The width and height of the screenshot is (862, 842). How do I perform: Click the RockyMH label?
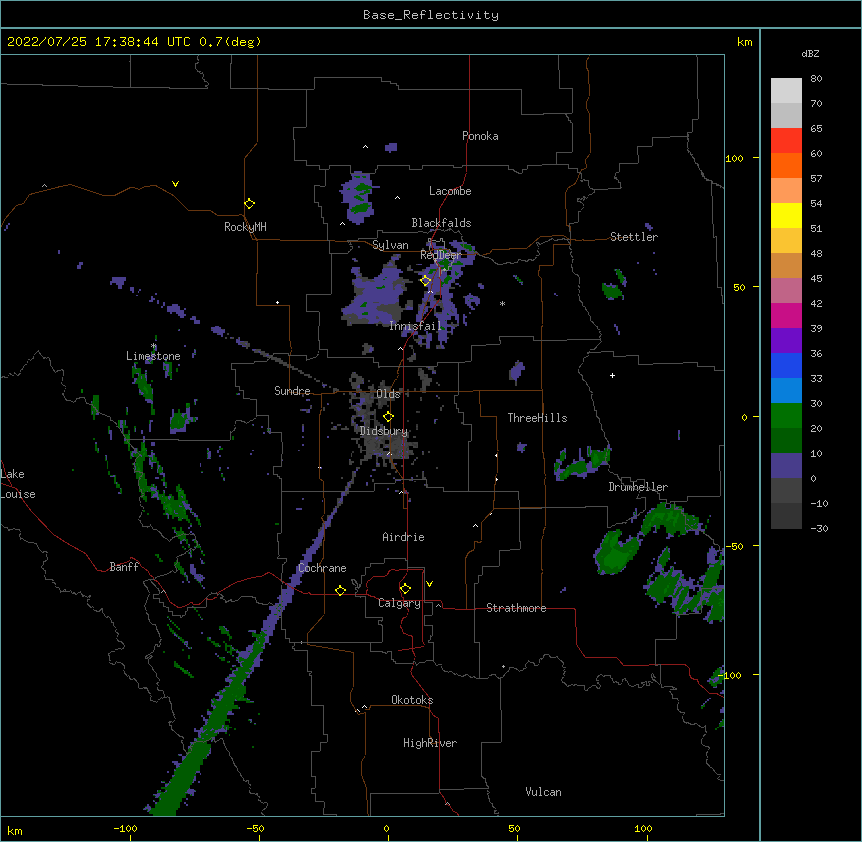(x=245, y=226)
